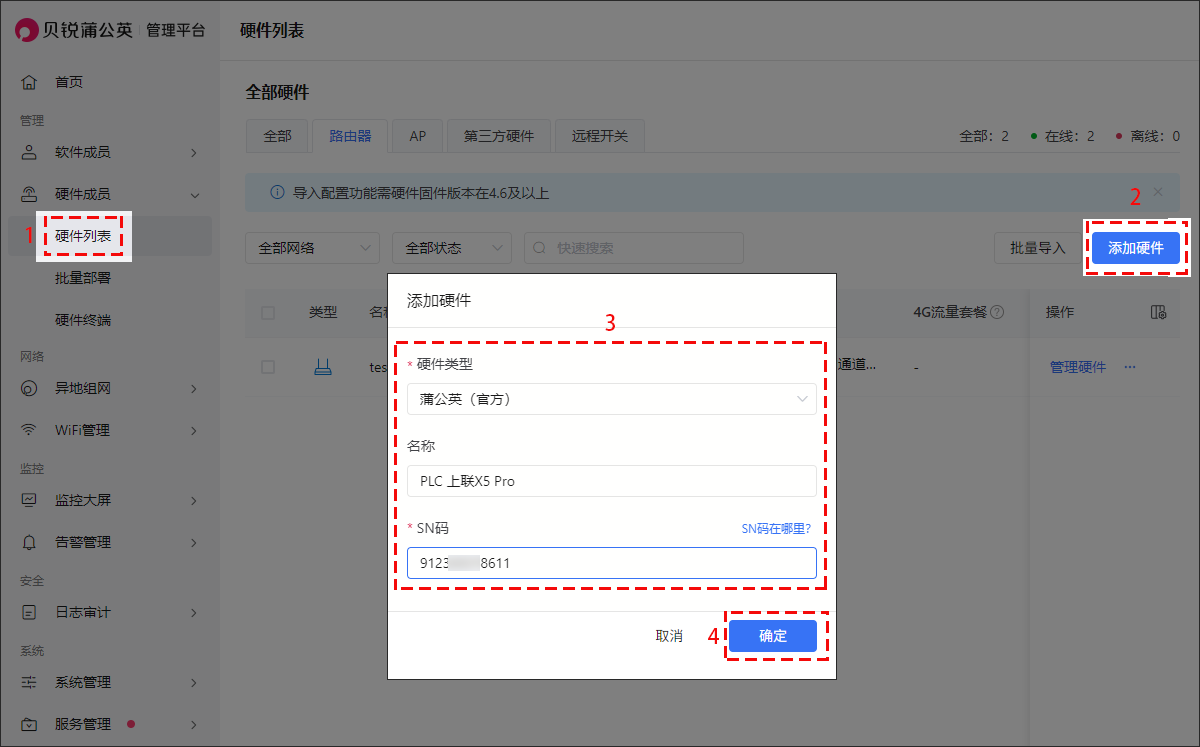Open the 全部网络 filter dropdown
The image size is (1200, 747).
click(312, 248)
